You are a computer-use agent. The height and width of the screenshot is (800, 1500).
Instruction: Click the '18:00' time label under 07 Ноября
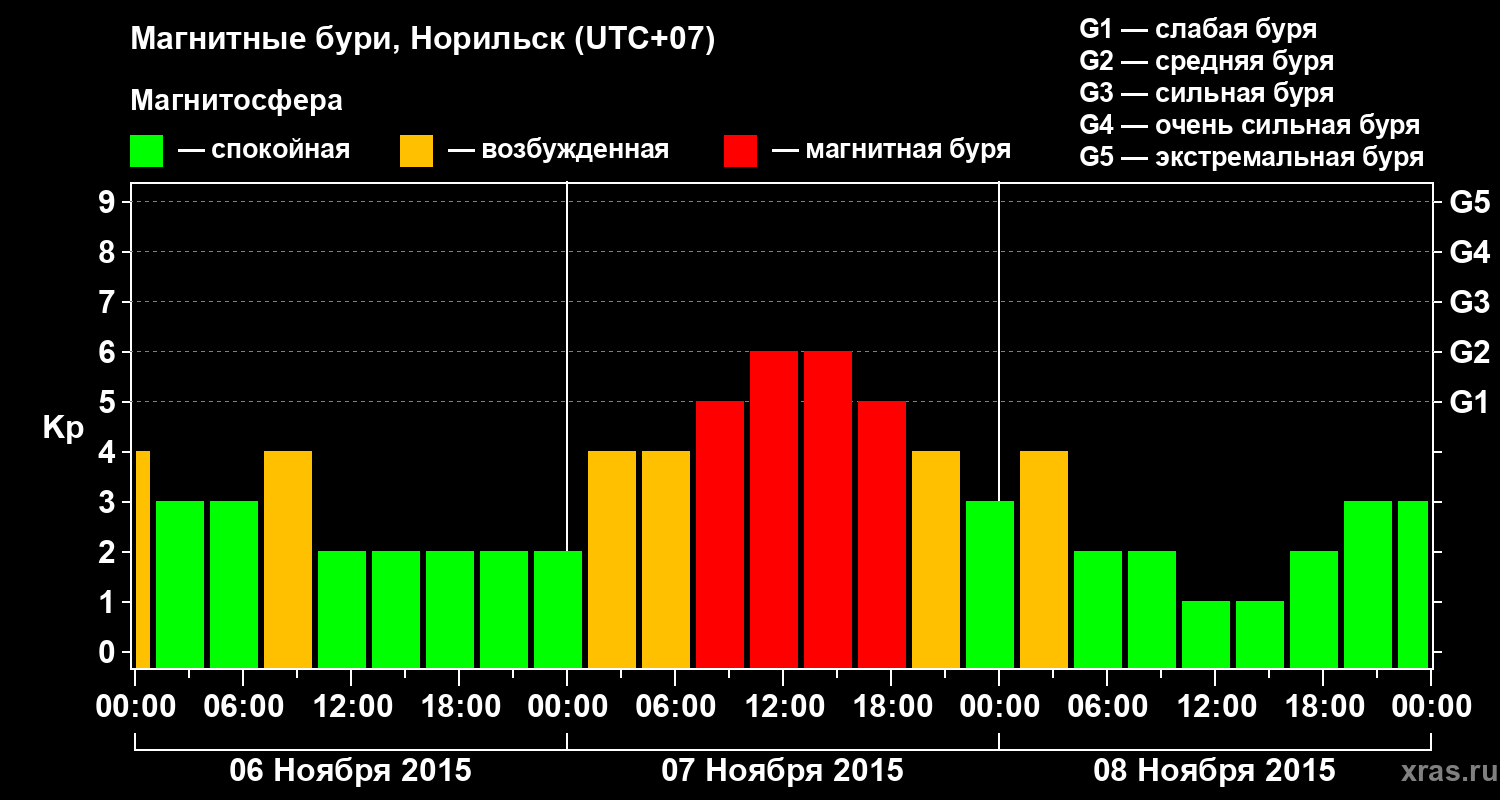(x=891, y=707)
